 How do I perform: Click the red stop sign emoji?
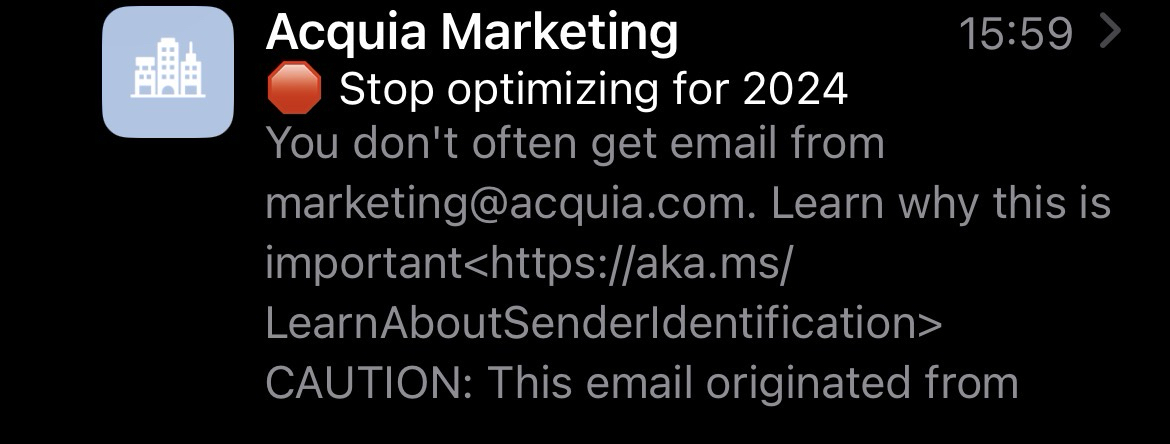point(293,91)
